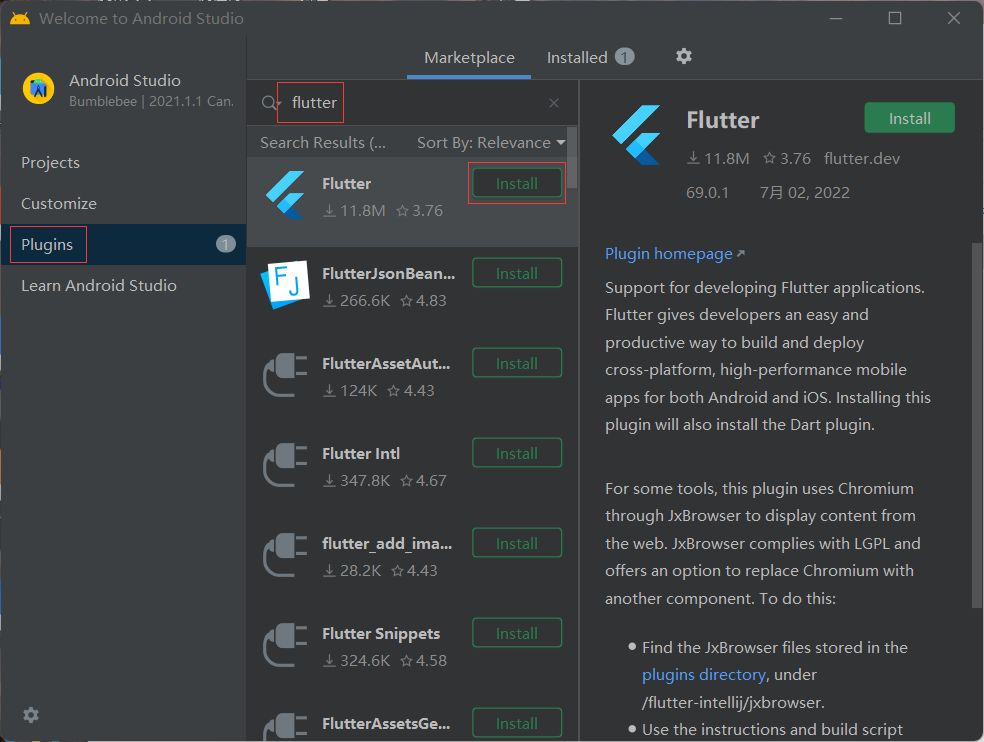Image resolution: width=984 pixels, height=742 pixels.
Task: Click the search results list scrollbar
Action: [572, 157]
